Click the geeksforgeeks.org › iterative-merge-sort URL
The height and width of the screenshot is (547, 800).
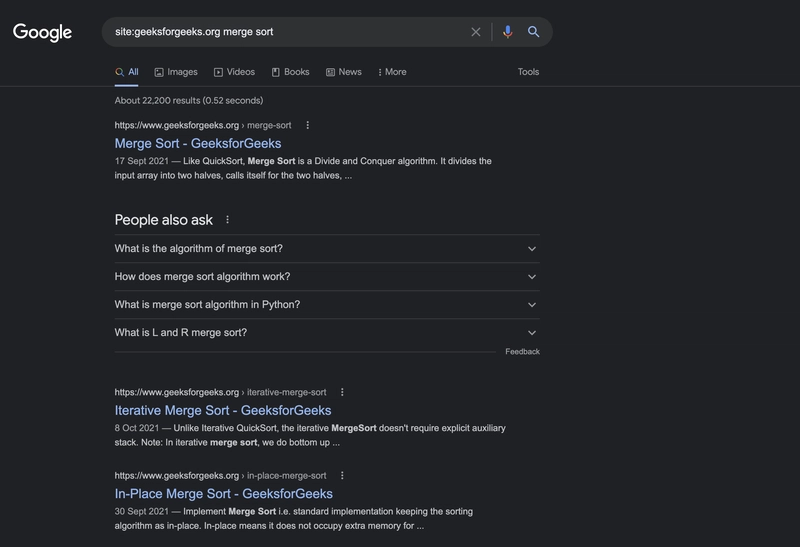click(x=220, y=392)
